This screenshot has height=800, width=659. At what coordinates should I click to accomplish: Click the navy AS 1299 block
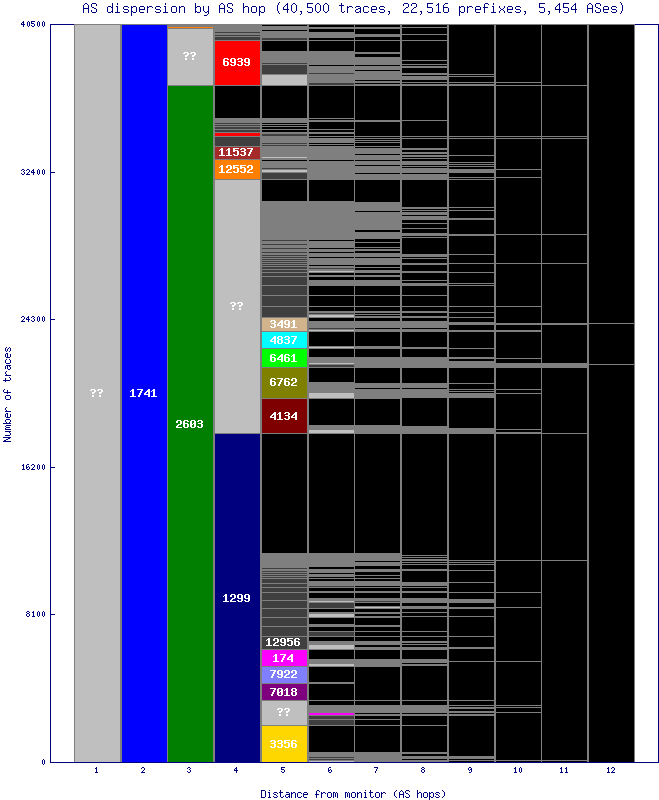(237, 597)
